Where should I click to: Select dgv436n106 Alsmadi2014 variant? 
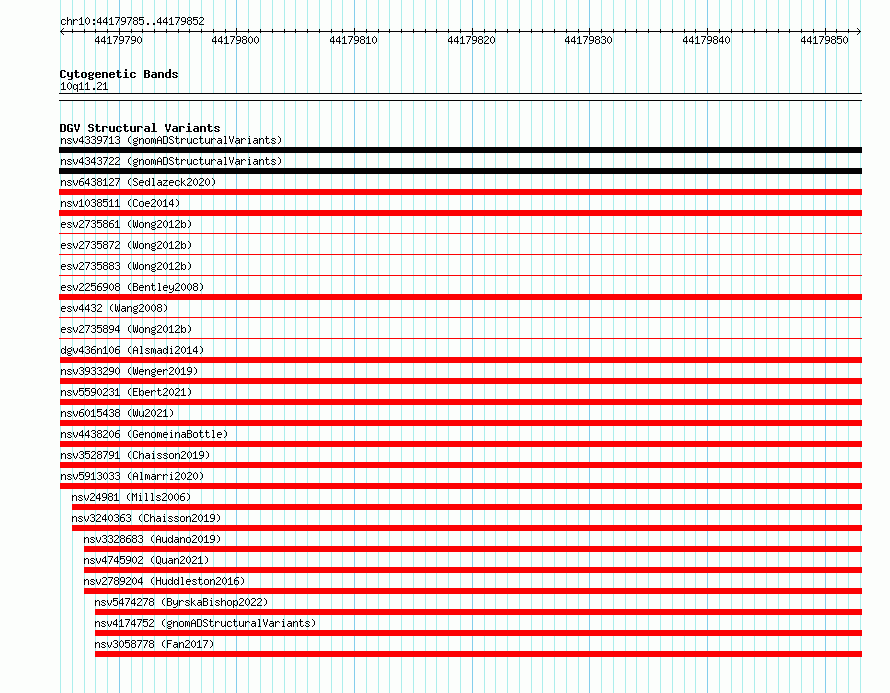coord(132,350)
